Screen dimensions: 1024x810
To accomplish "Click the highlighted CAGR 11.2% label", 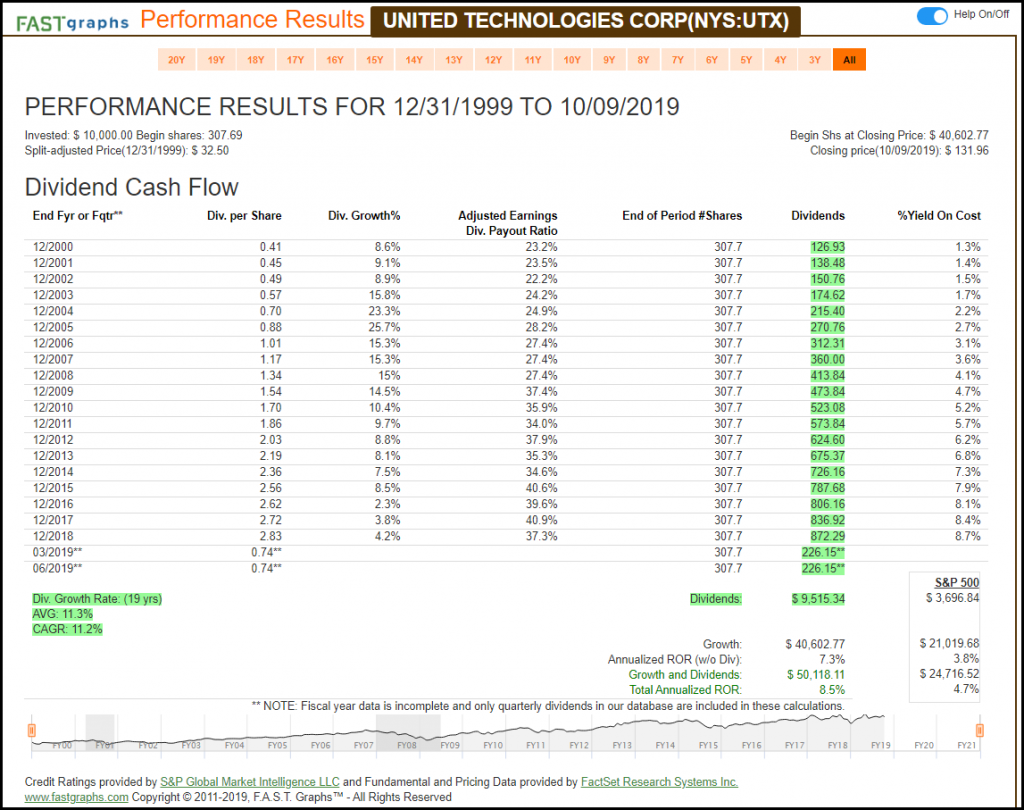I will click(x=67, y=629).
